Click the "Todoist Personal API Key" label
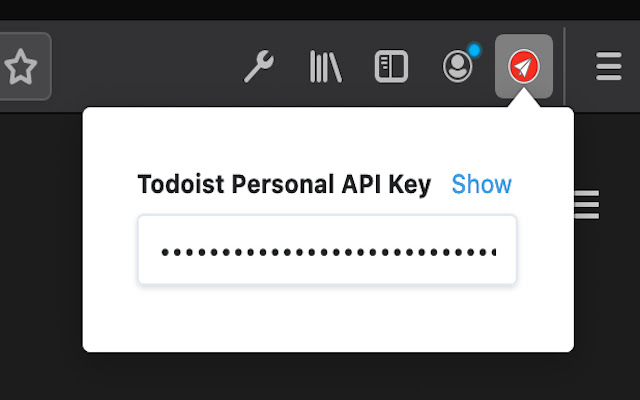This screenshot has height=400, width=640. [284, 185]
